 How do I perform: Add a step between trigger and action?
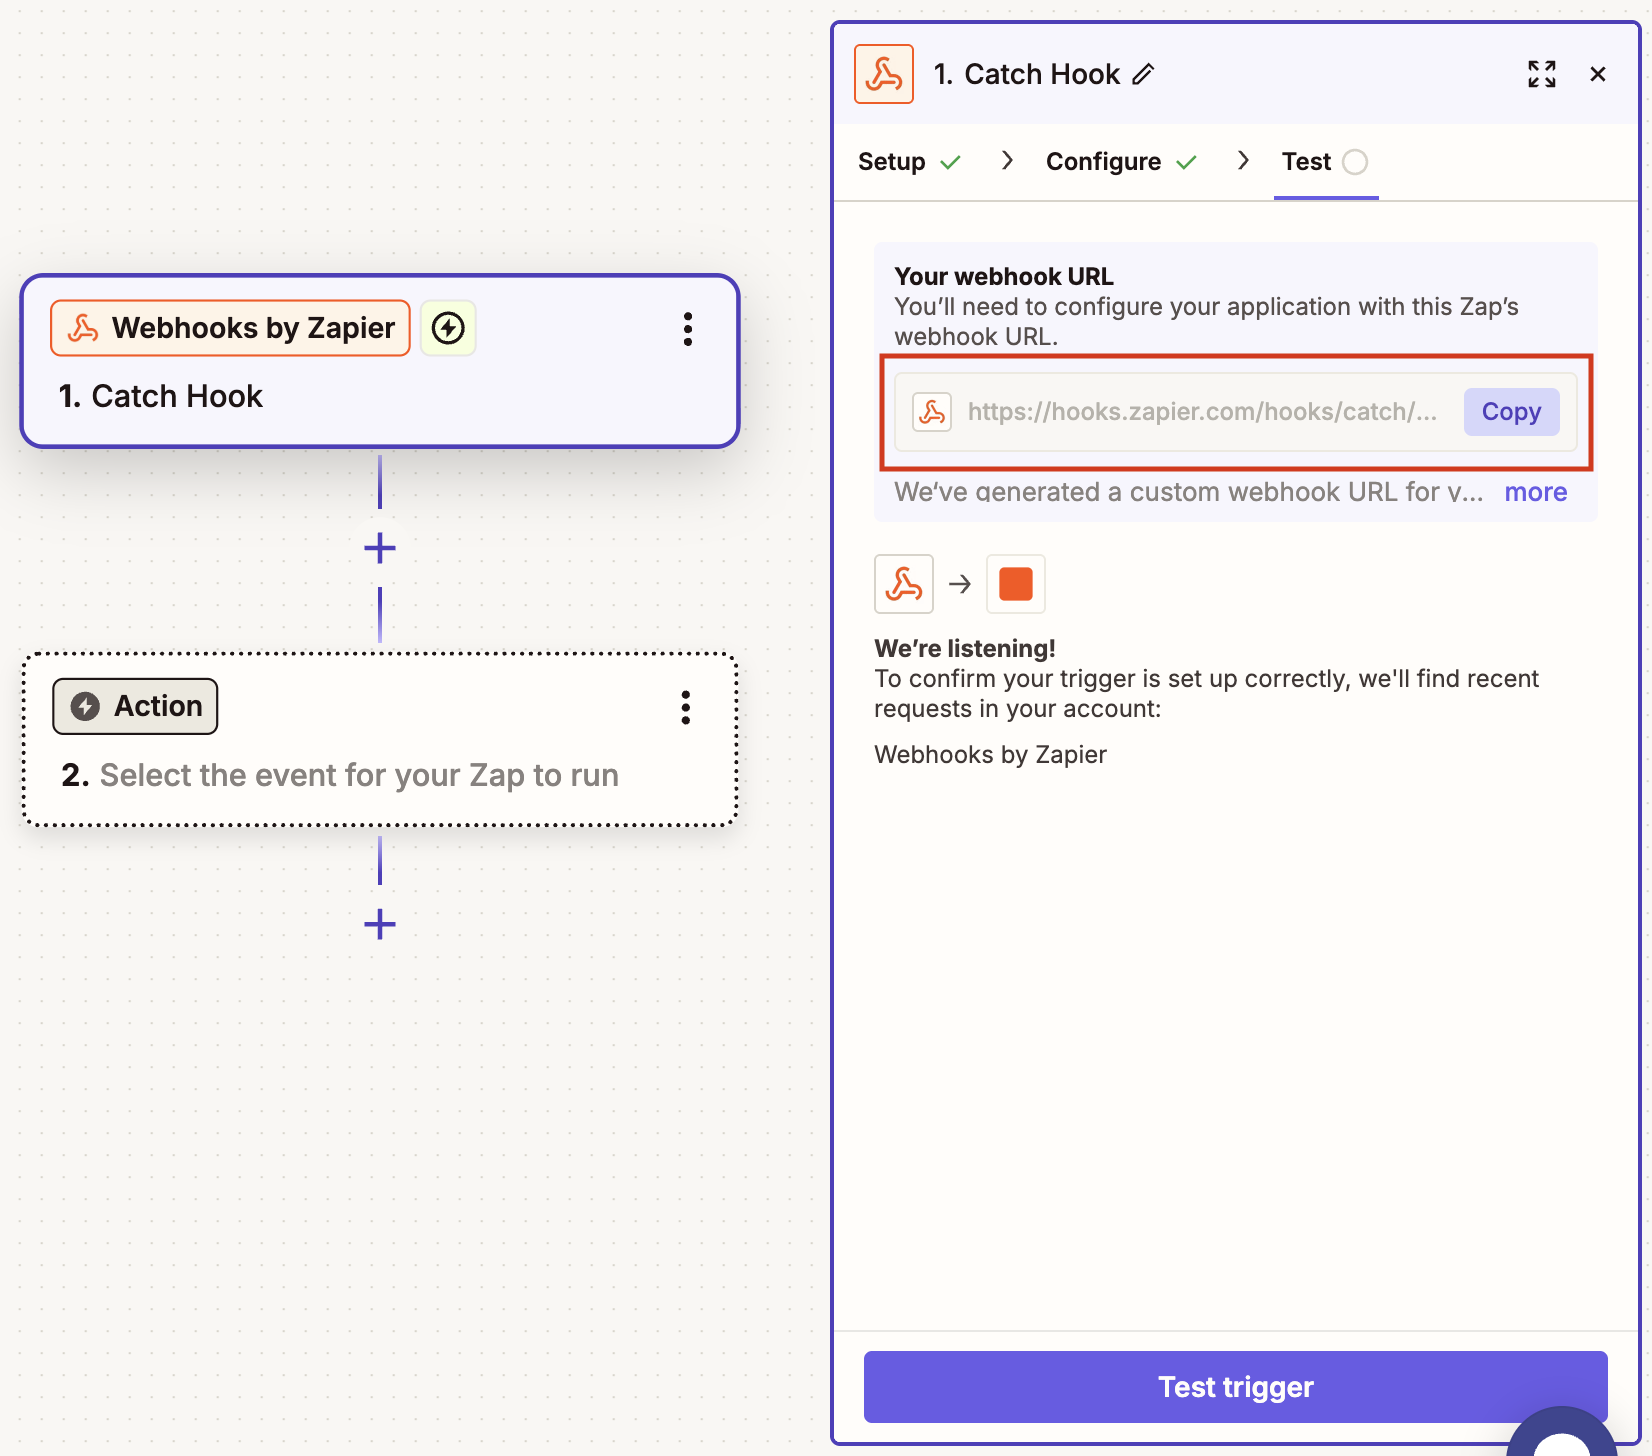click(380, 548)
